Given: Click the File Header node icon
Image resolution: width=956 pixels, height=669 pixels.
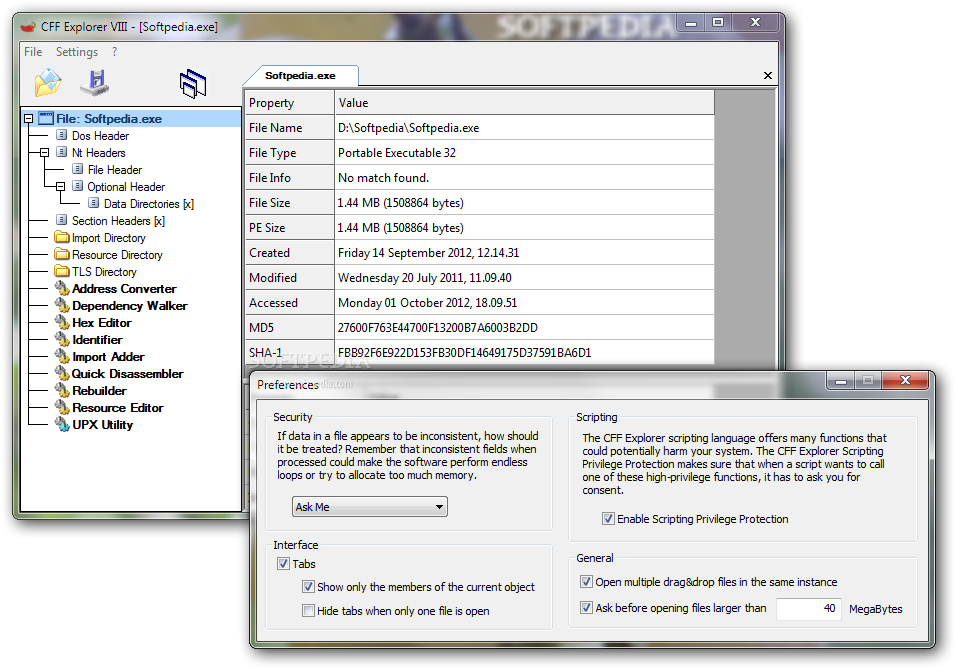Looking at the screenshot, I should [x=77, y=169].
